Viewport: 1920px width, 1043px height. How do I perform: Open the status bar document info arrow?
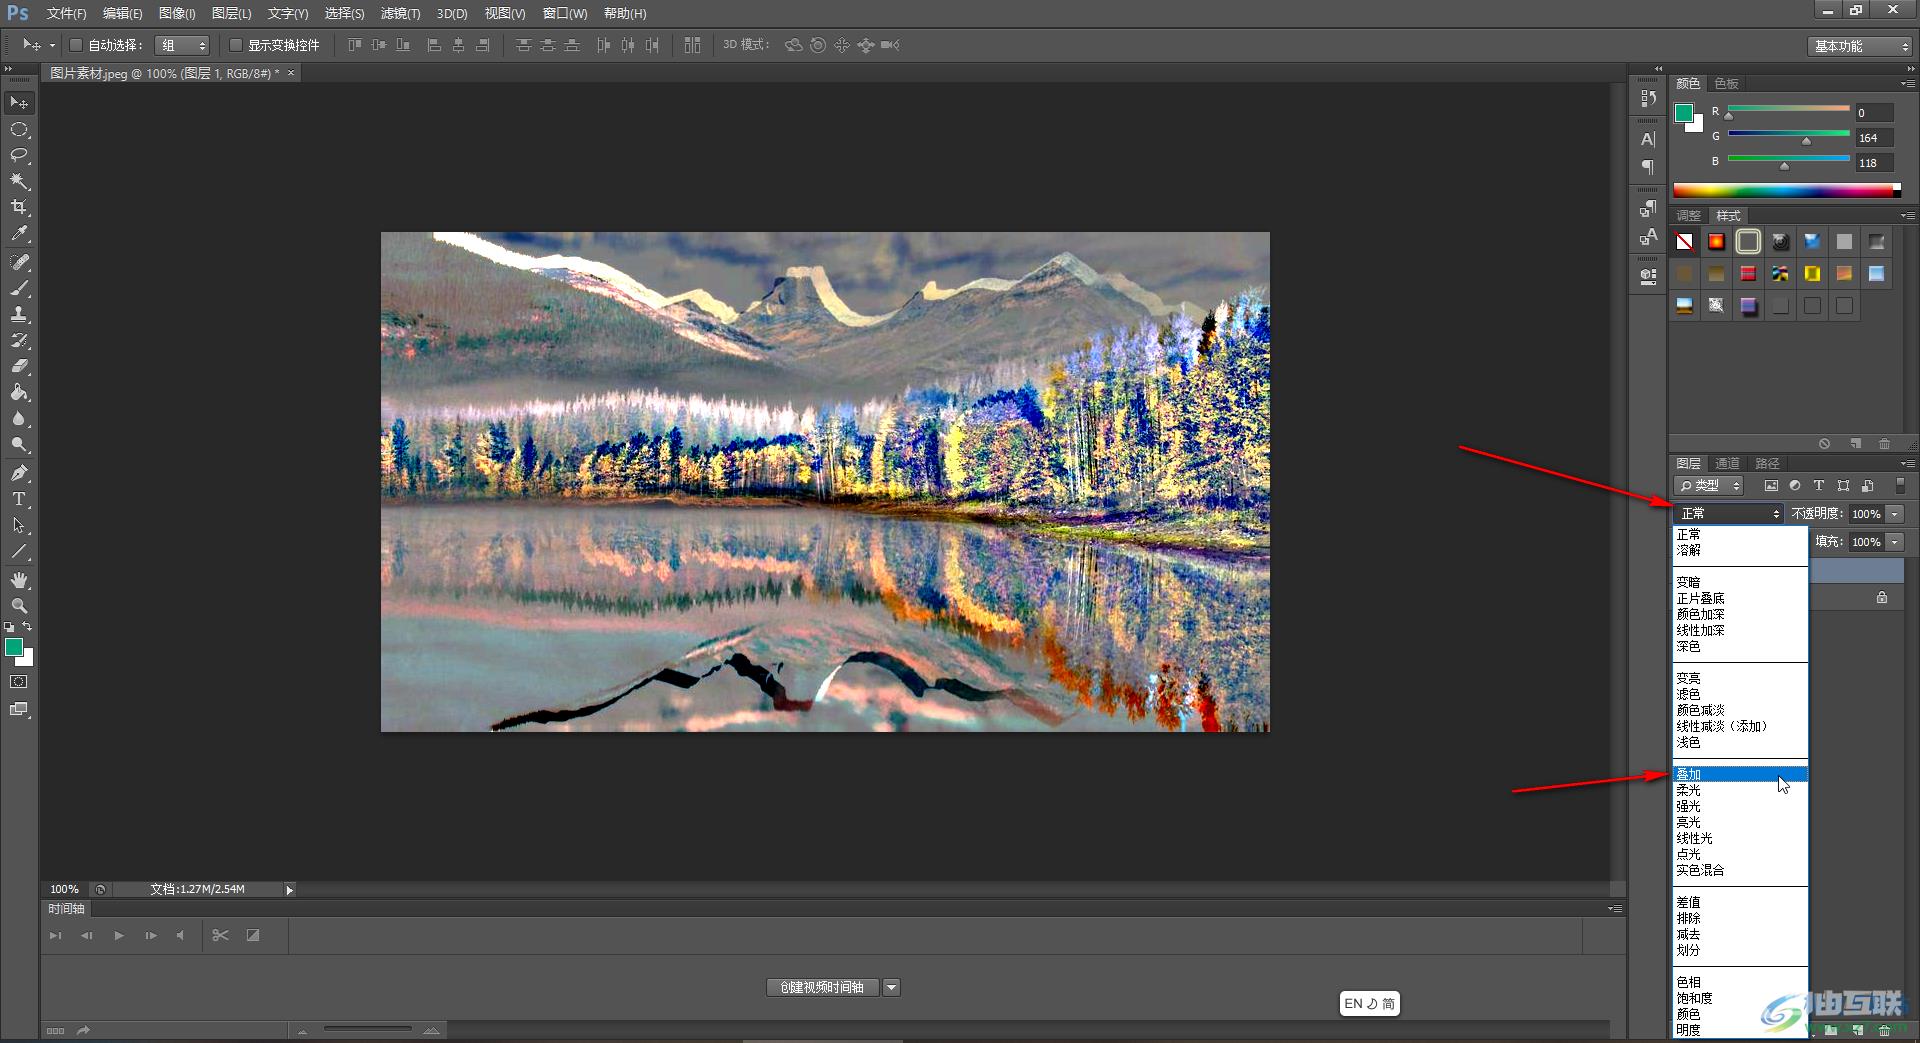pyautogui.click(x=290, y=890)
